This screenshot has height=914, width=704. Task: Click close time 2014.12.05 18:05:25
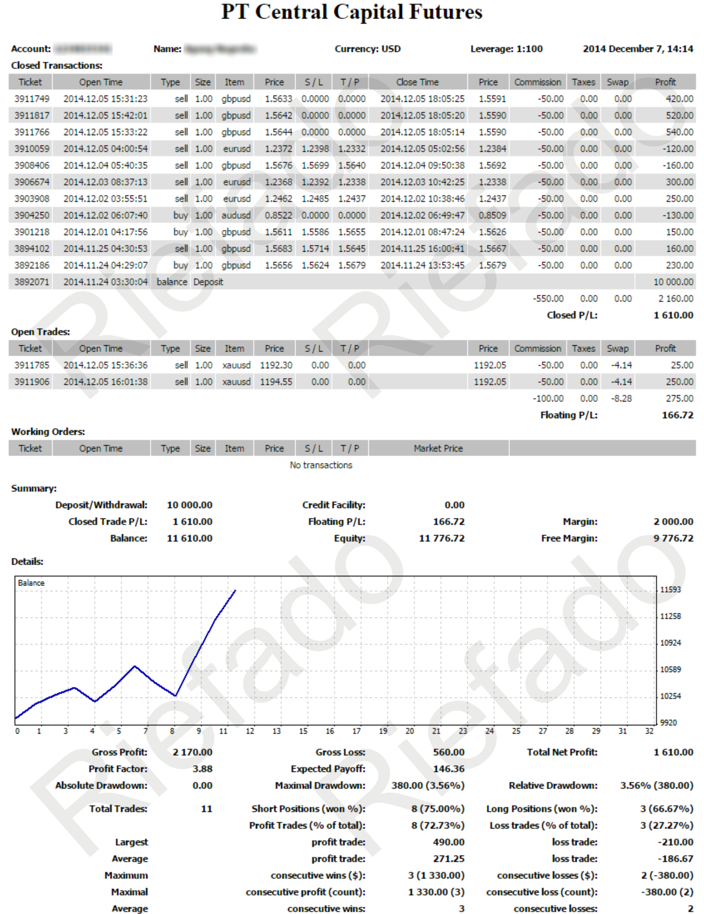tap(423, 99)
